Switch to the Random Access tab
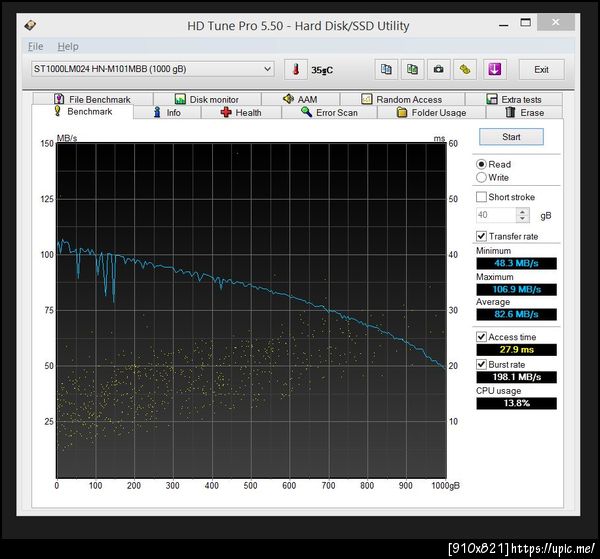The image size is (600, 559). click(x=402, y=99)
